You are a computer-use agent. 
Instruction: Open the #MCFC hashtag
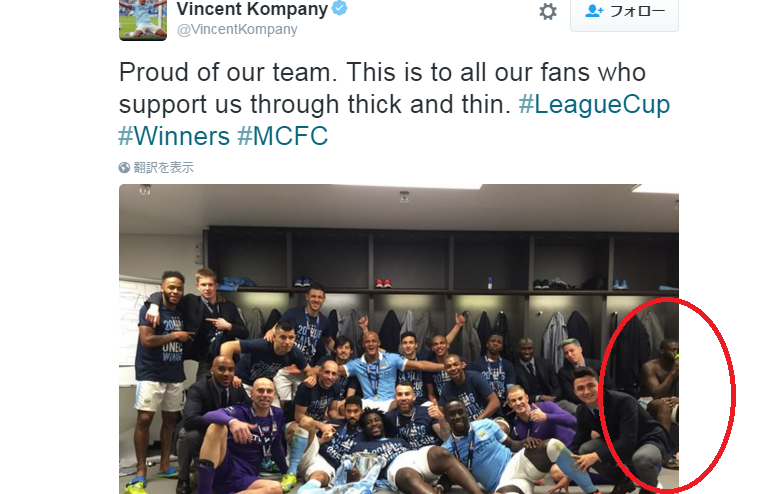282,136
